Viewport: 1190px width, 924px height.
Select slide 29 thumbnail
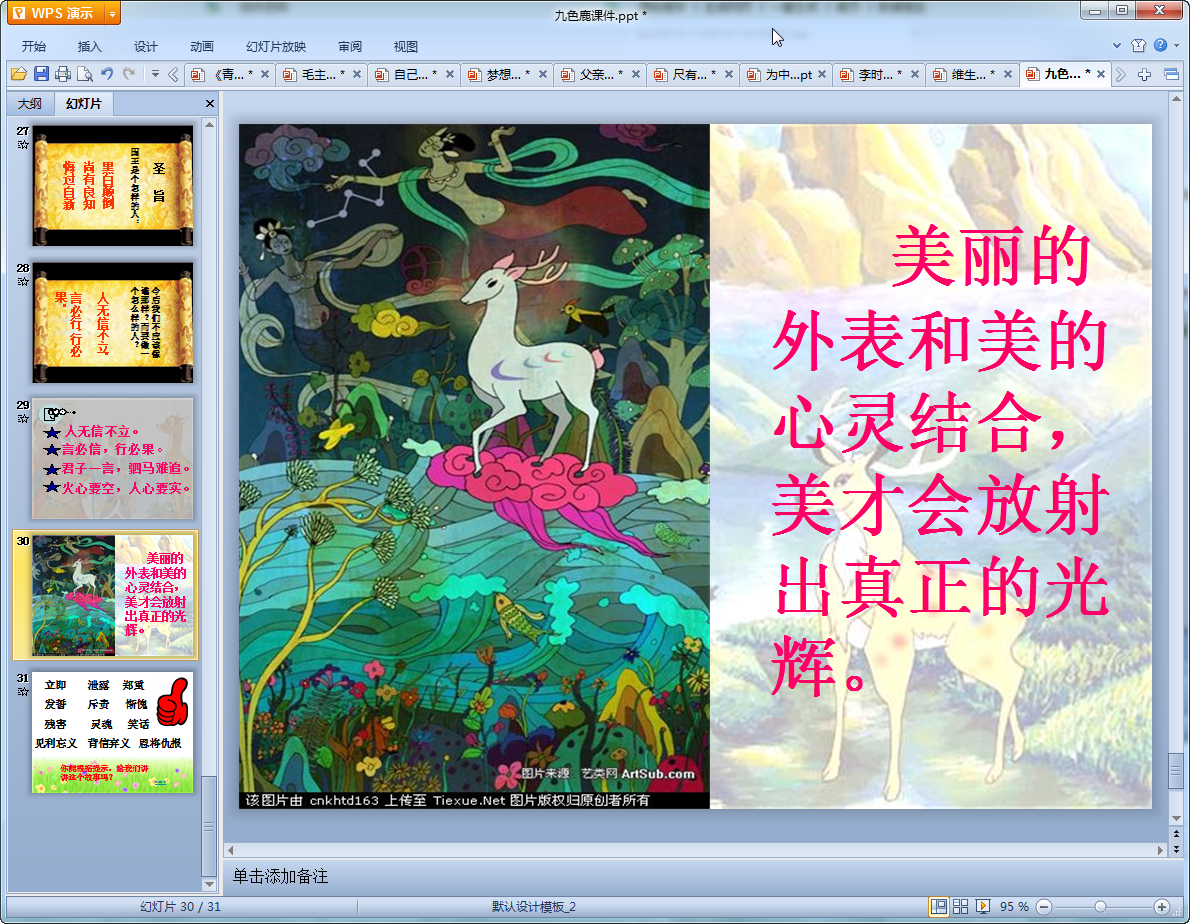pos(112,458)
